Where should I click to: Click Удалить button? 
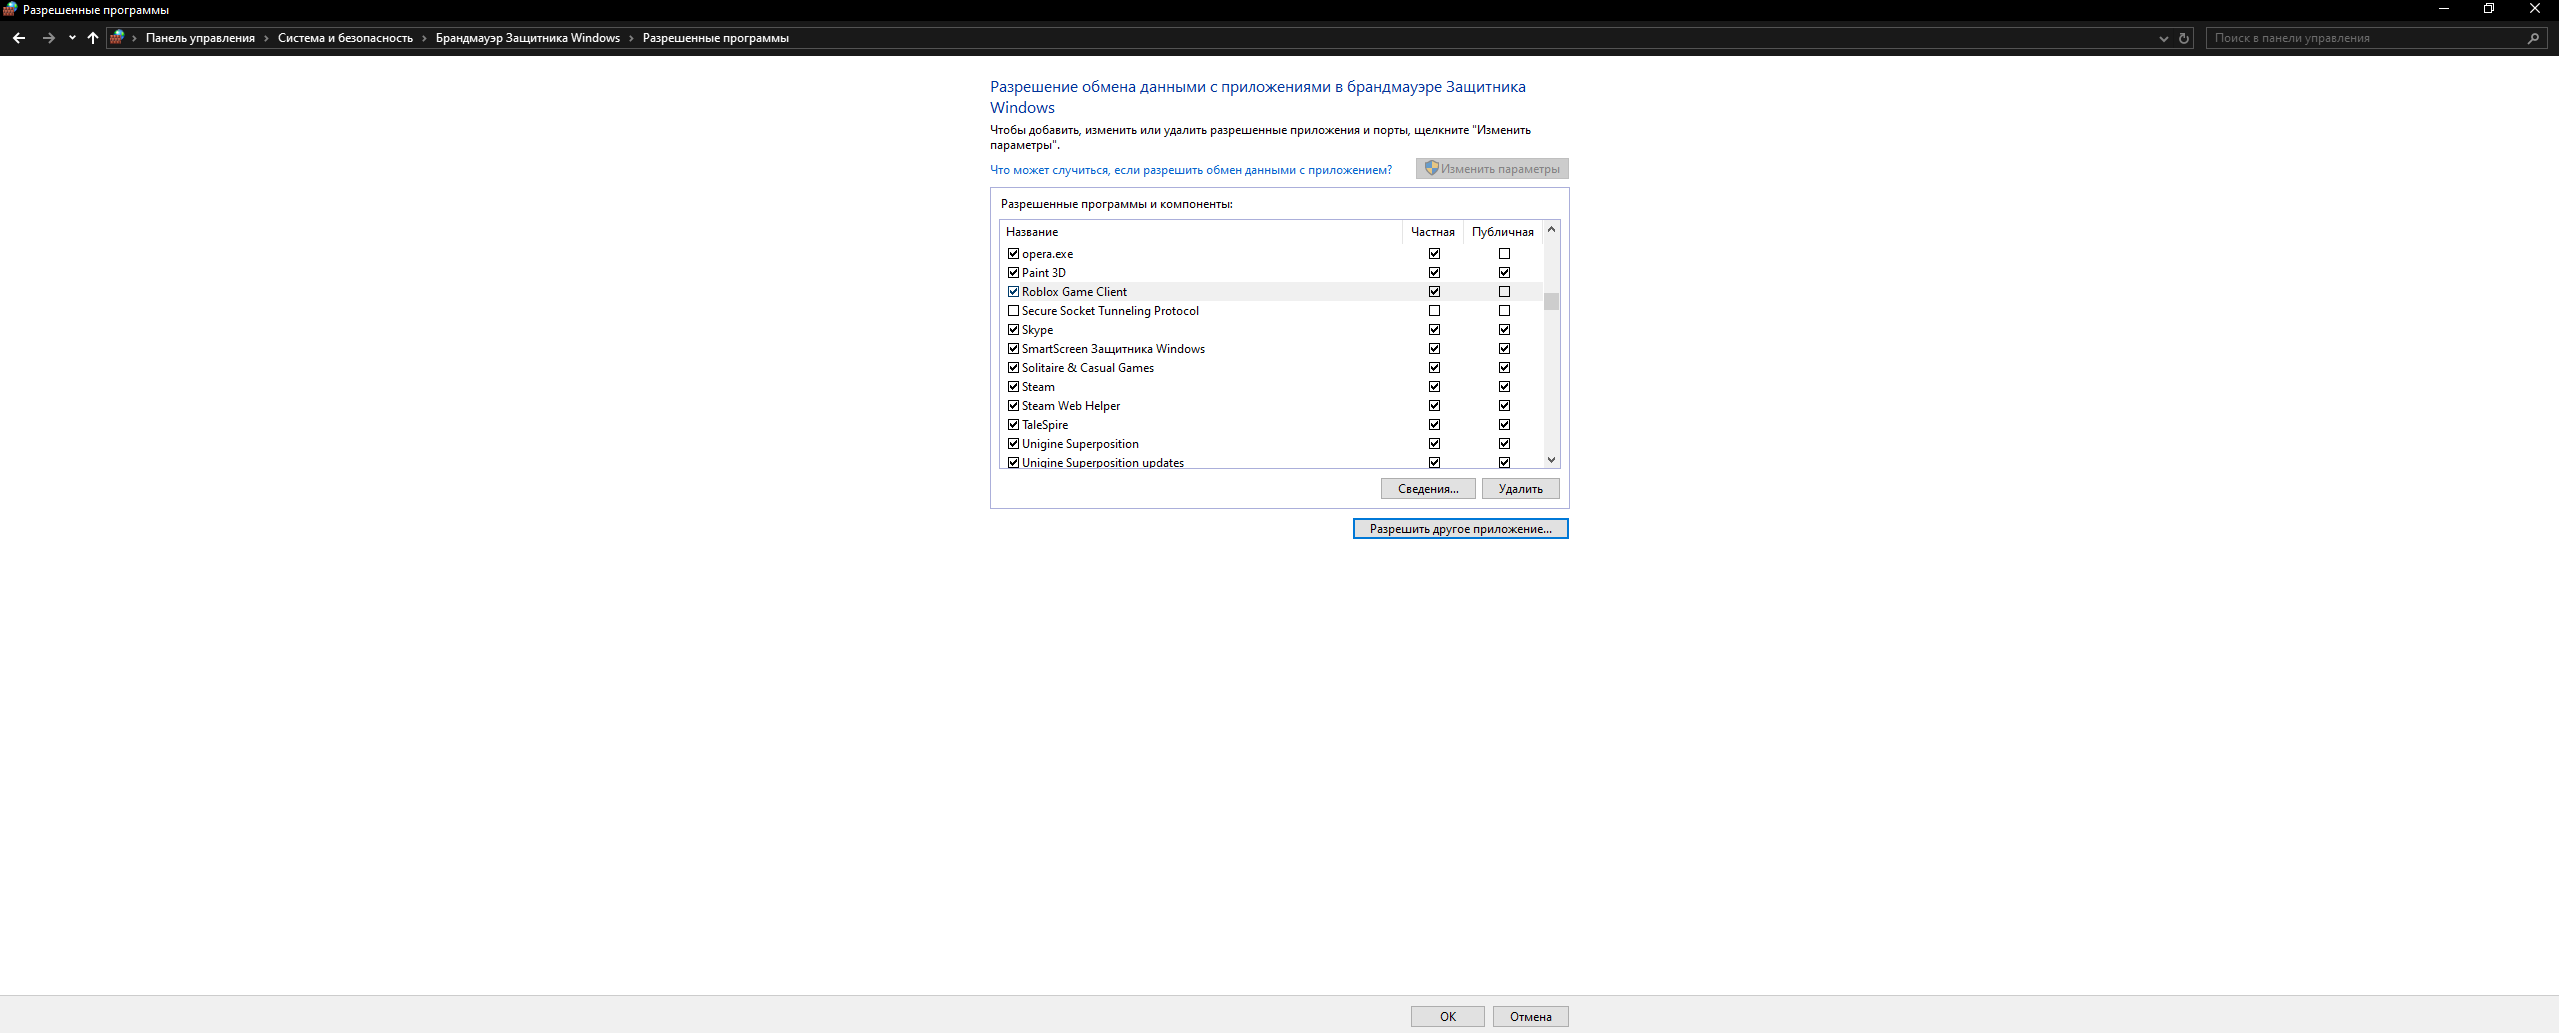(x=1521, y=489)
